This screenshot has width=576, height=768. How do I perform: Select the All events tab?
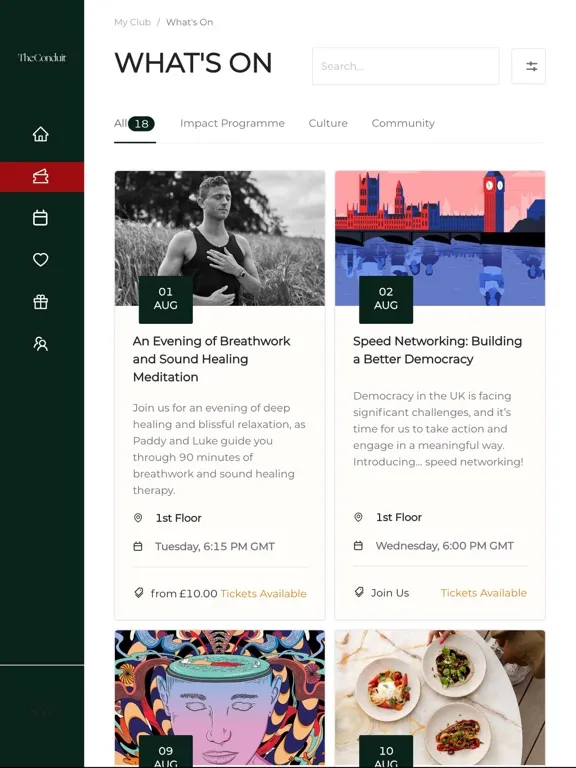click(135, 123)
